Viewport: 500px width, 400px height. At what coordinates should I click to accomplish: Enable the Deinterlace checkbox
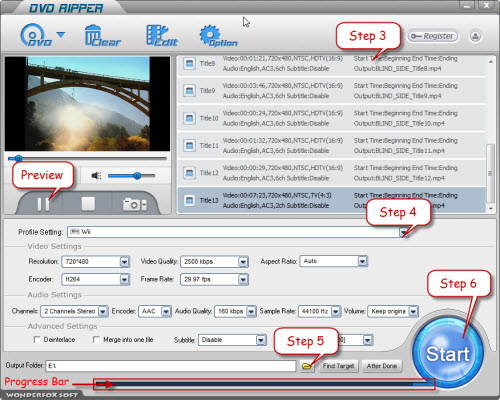point(37,340)
